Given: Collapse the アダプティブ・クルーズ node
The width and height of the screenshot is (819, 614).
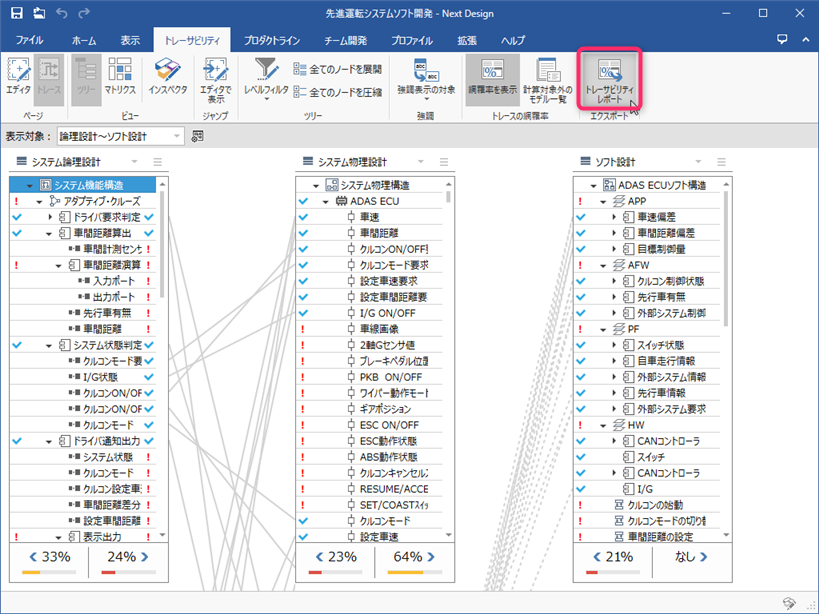Looking at the screenshot, I should coord(39,202).
